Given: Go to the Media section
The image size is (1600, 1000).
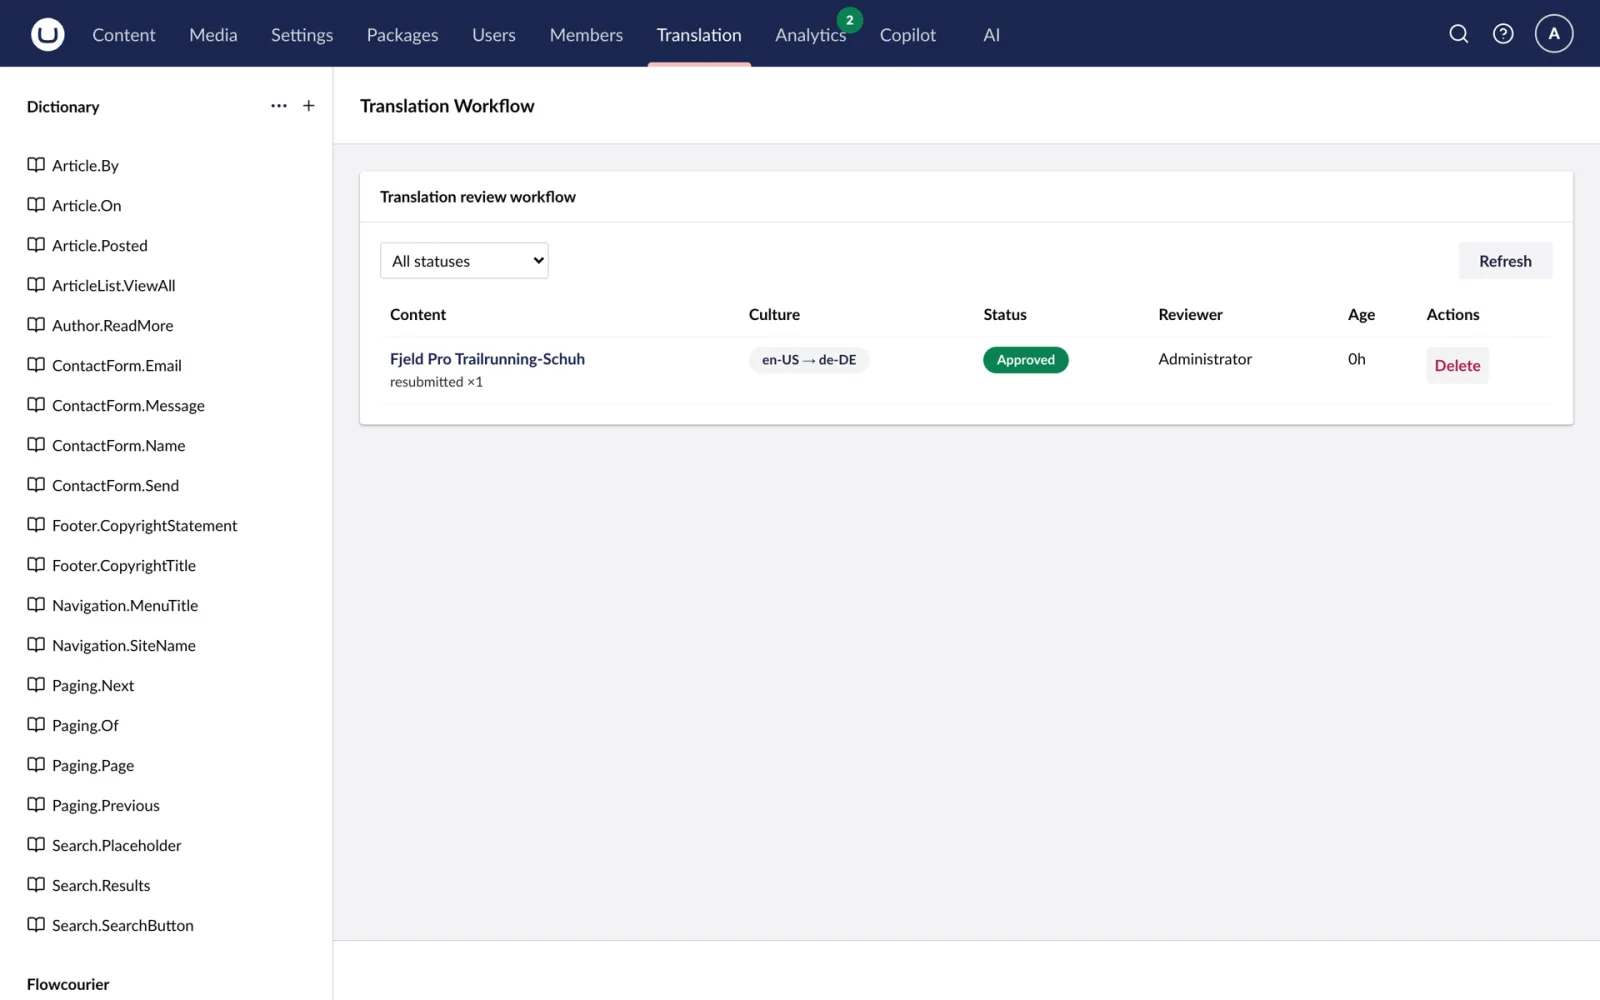Looking at the screenshot, I should coord(213,35).
